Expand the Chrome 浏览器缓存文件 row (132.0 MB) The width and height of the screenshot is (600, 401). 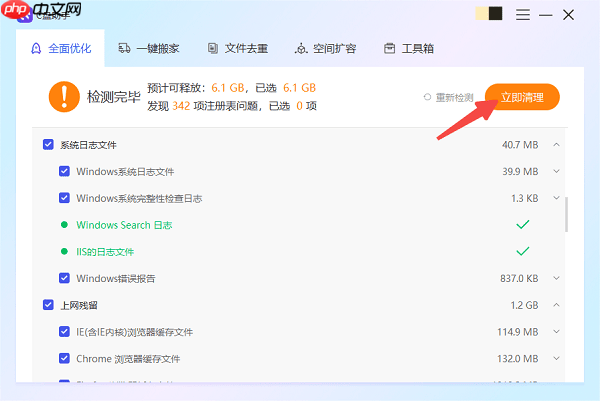click(x=556, y=358)
